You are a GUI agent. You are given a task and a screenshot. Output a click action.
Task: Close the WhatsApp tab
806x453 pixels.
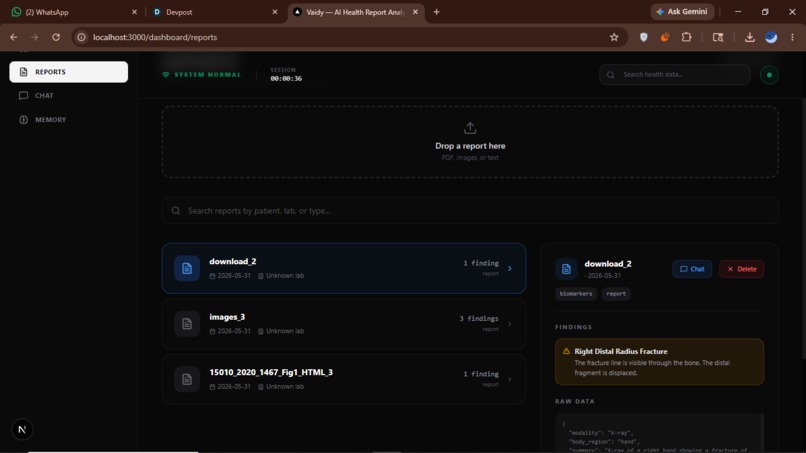pos(134,12)
